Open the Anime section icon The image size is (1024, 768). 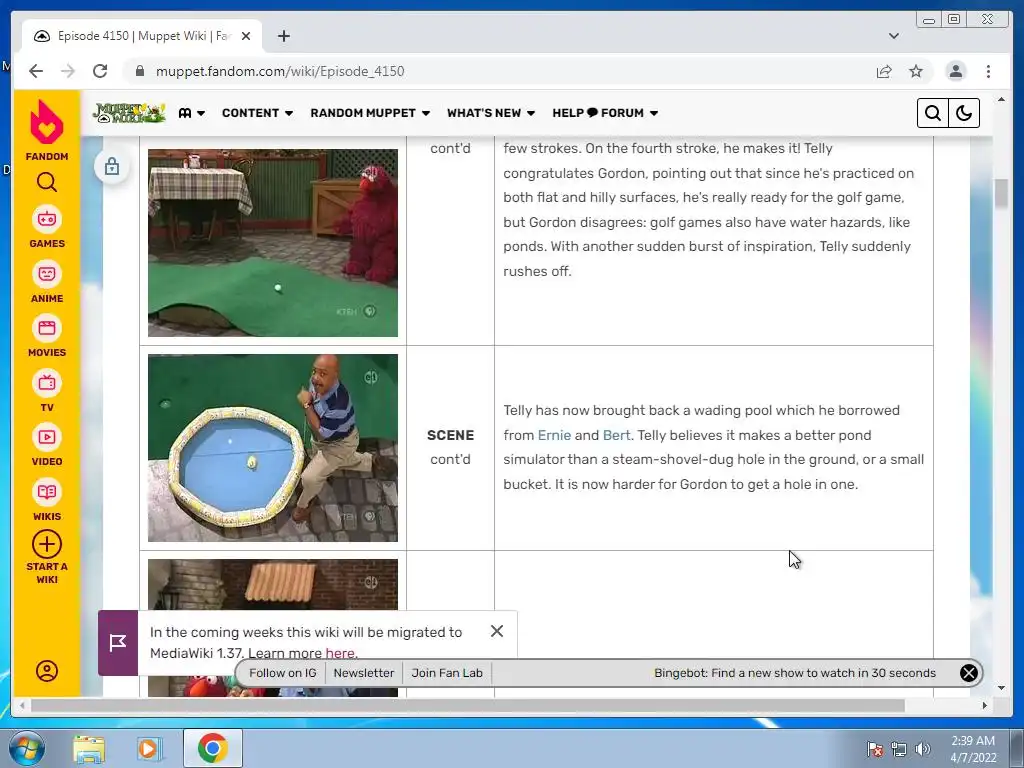(46, 274)
